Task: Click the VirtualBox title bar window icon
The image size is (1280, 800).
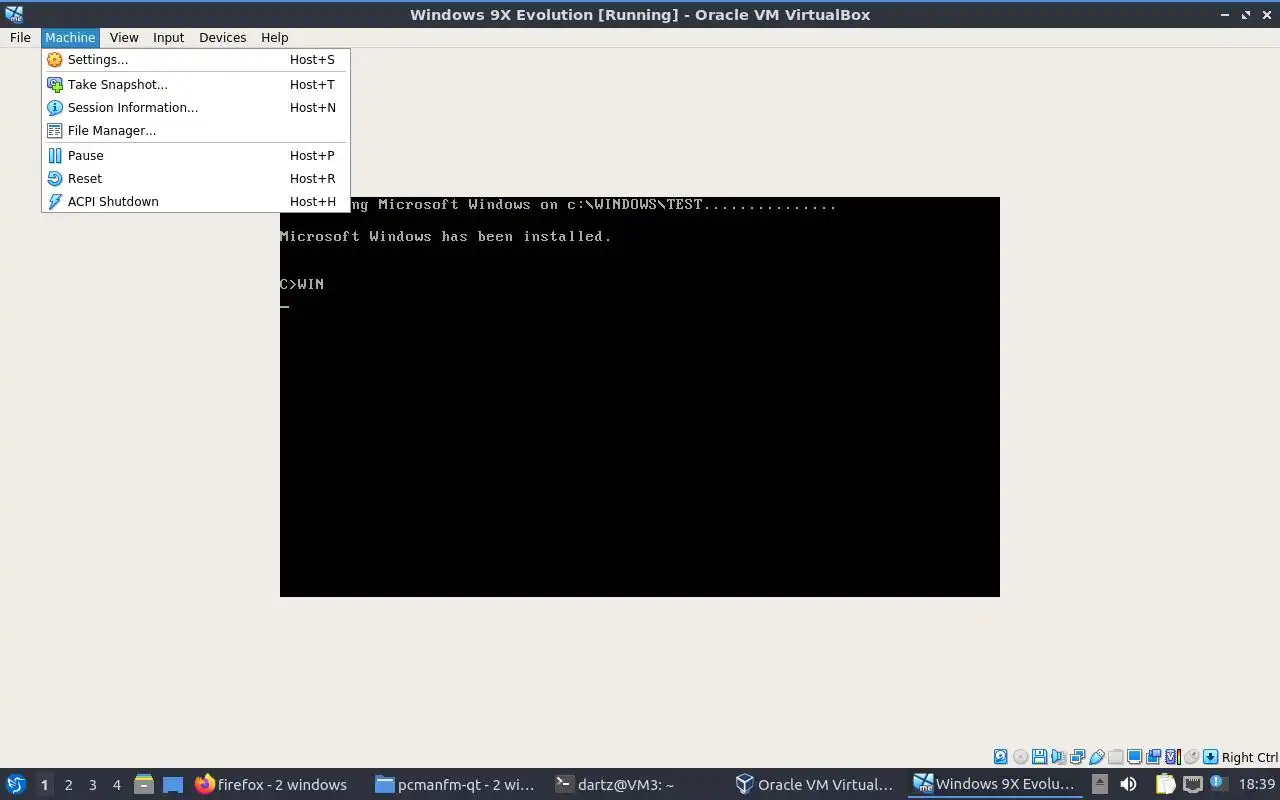Action: [13, 14]
